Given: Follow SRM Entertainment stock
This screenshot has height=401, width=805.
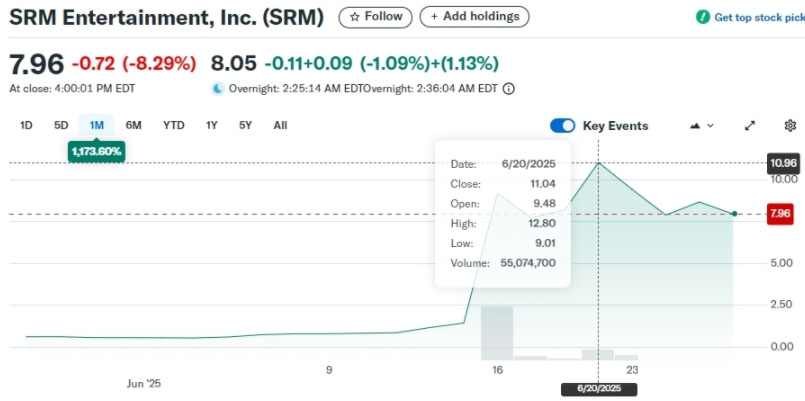Looking at the screenshot, I should tap(375, 17).
